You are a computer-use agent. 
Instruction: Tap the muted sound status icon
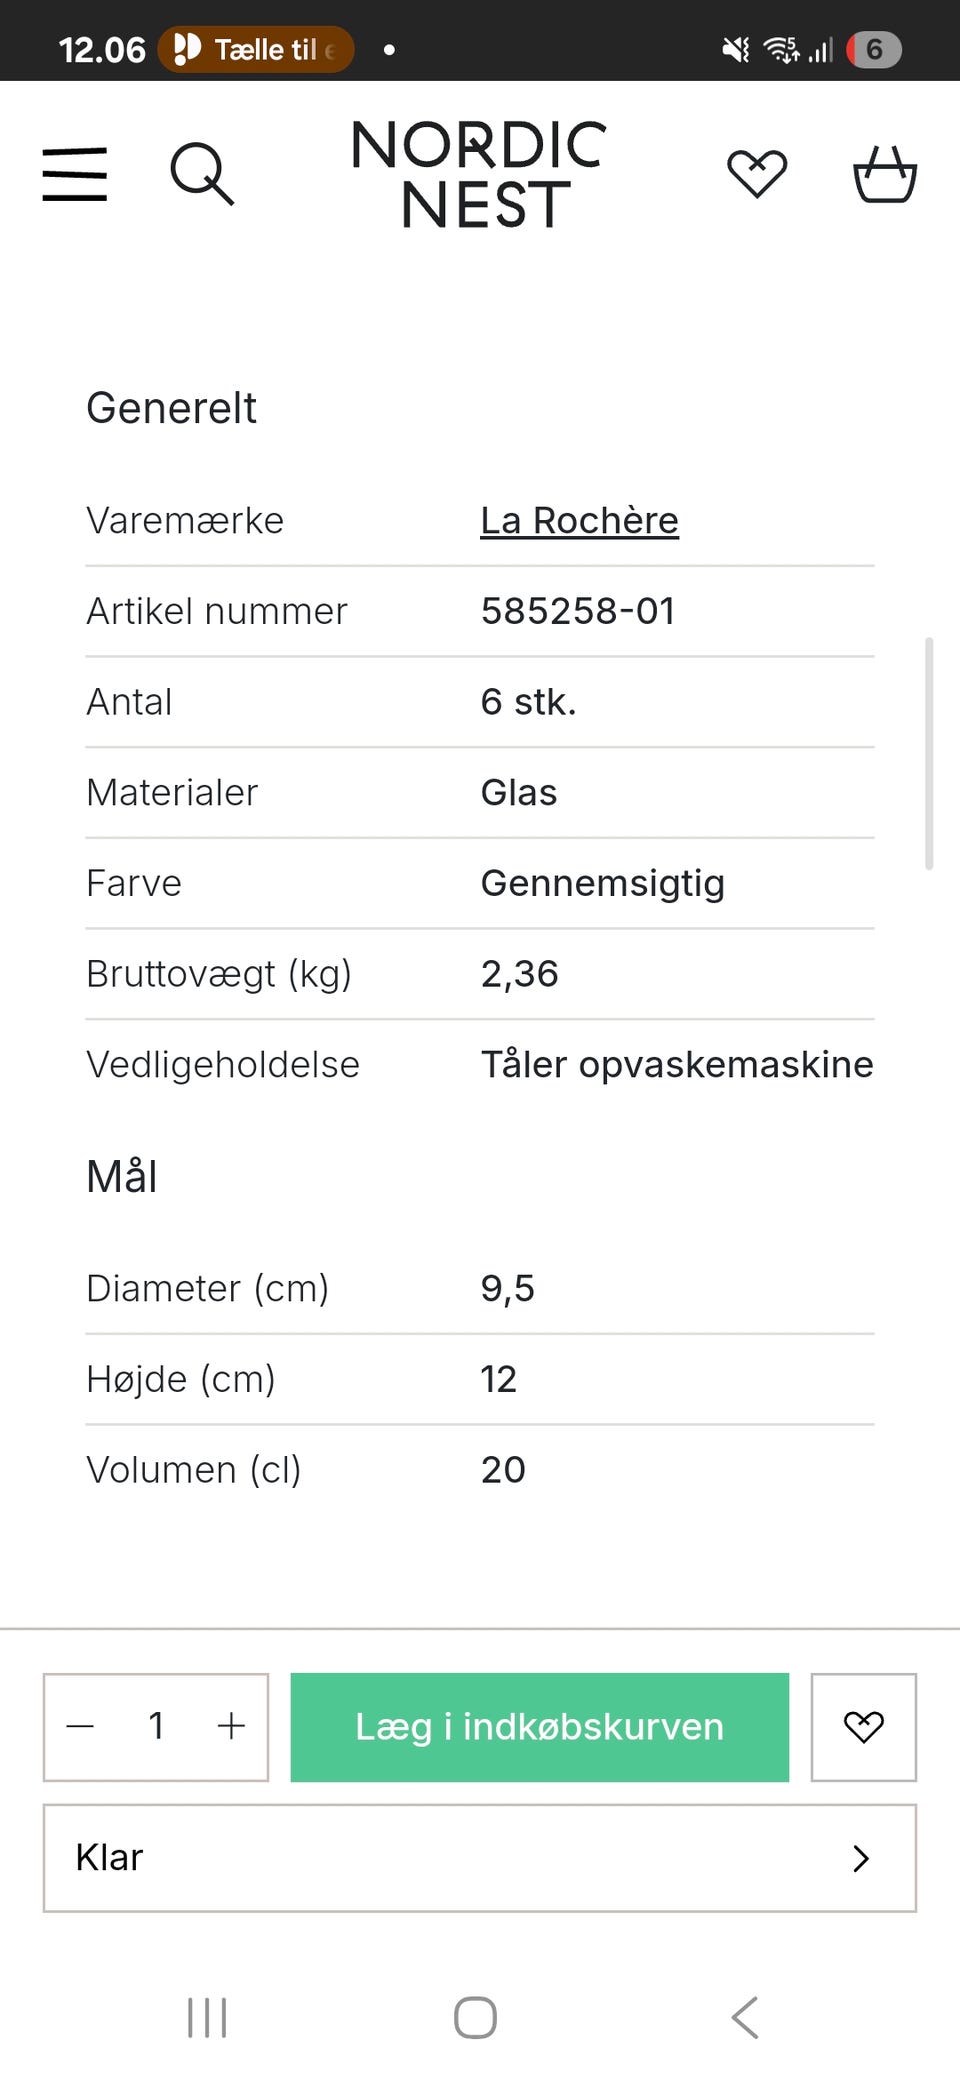coord(736,49)
